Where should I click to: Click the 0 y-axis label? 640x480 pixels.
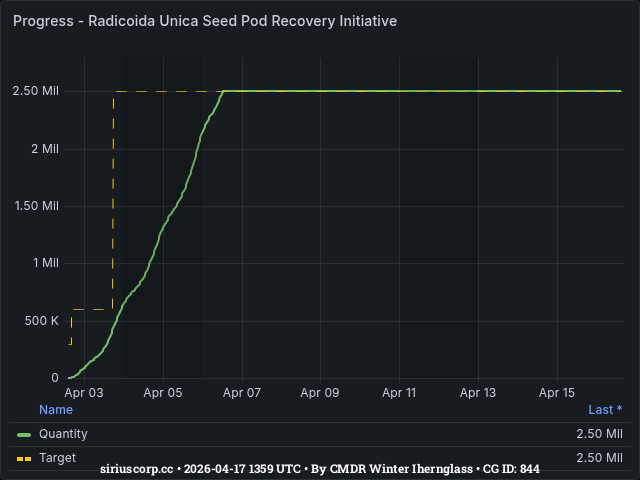[55, 378]
